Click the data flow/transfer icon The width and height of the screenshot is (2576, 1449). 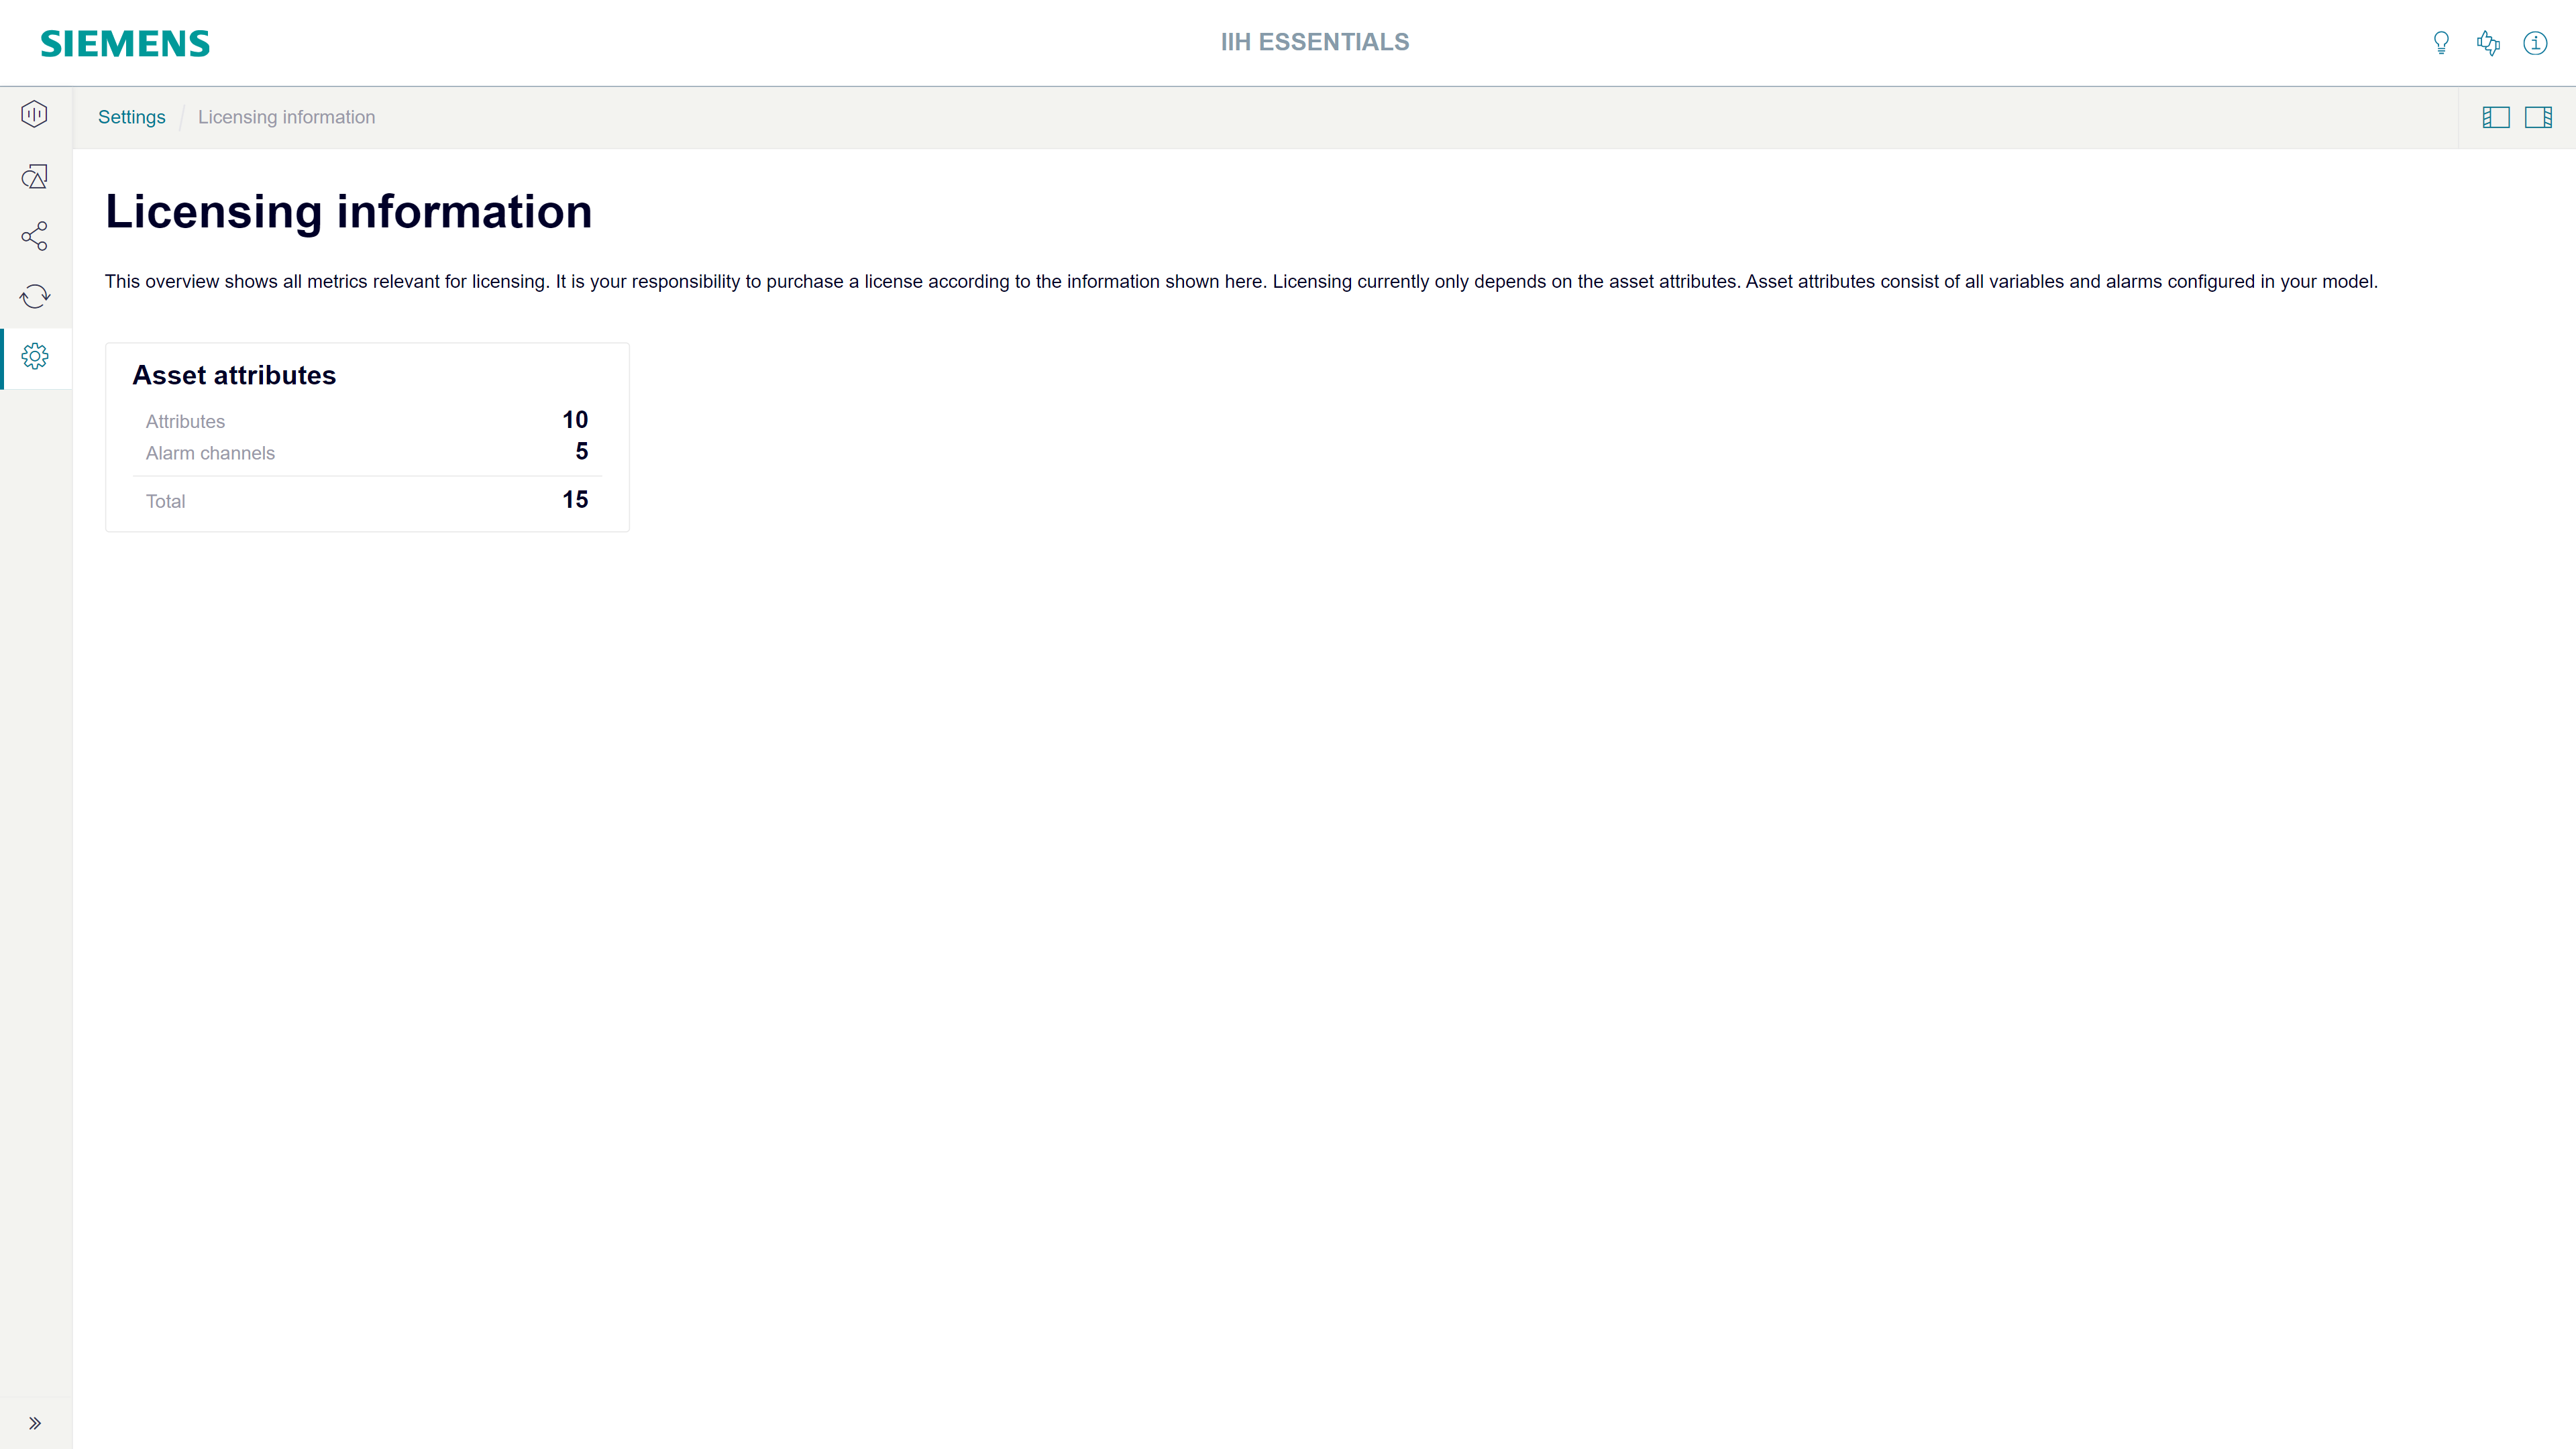pyautogui.click(x=36, y=295)
